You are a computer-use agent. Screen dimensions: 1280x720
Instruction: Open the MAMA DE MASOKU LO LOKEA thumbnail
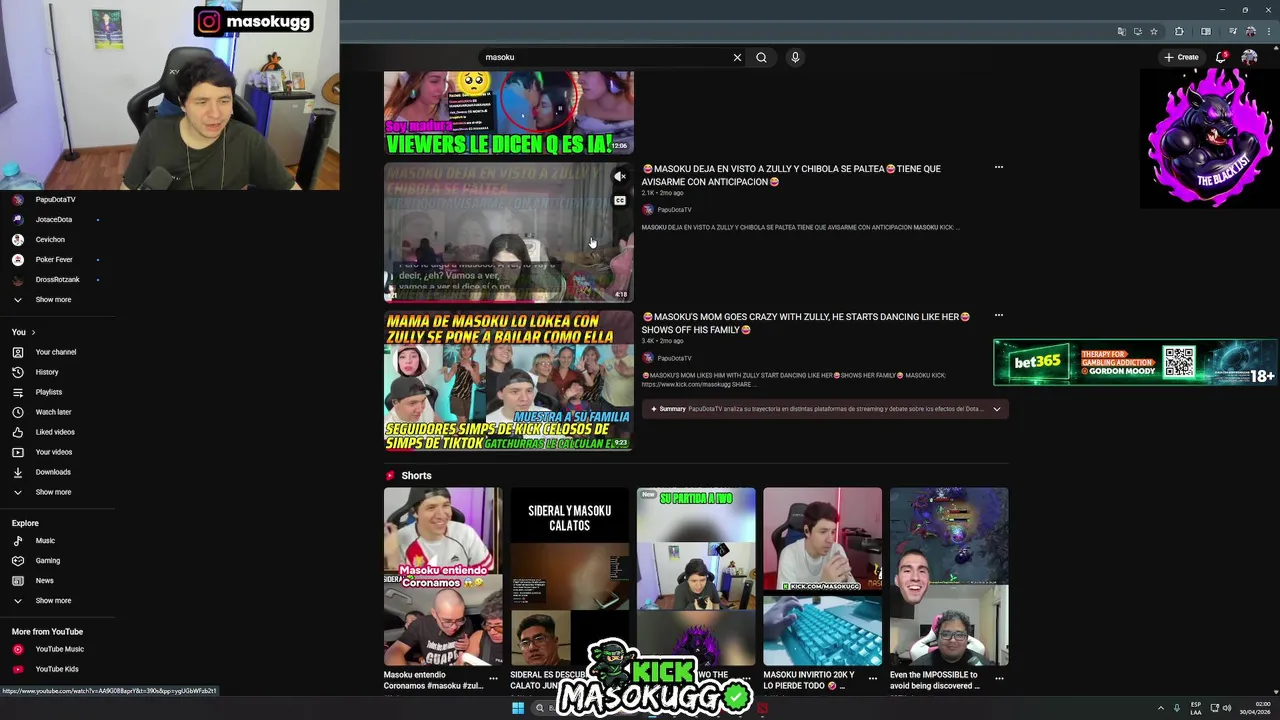click(508, 381)
